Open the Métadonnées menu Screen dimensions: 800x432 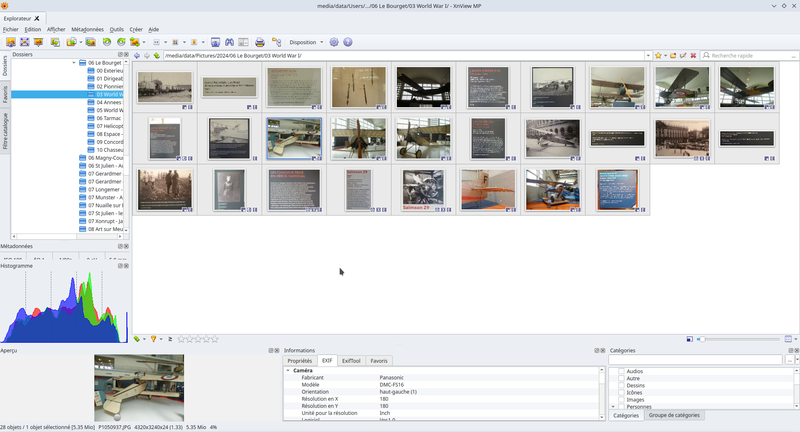click(87, 29)
